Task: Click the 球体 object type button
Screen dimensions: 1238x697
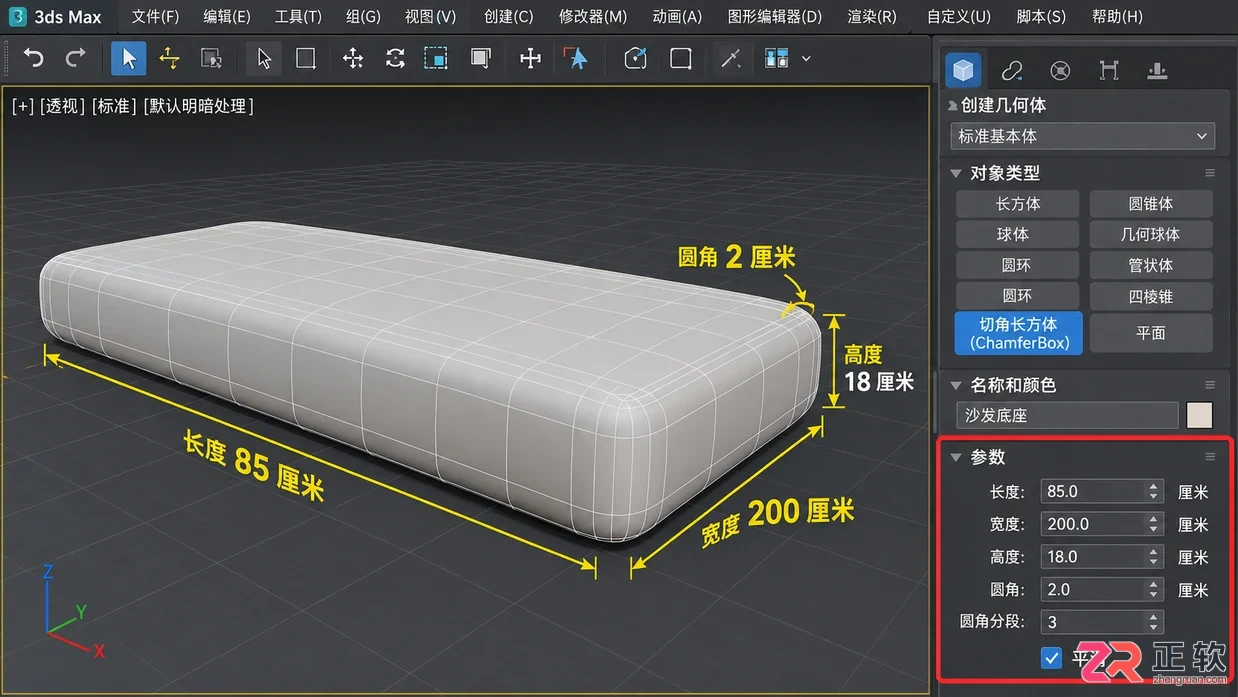Action: pyautogui.click(x=1018, y=235)
